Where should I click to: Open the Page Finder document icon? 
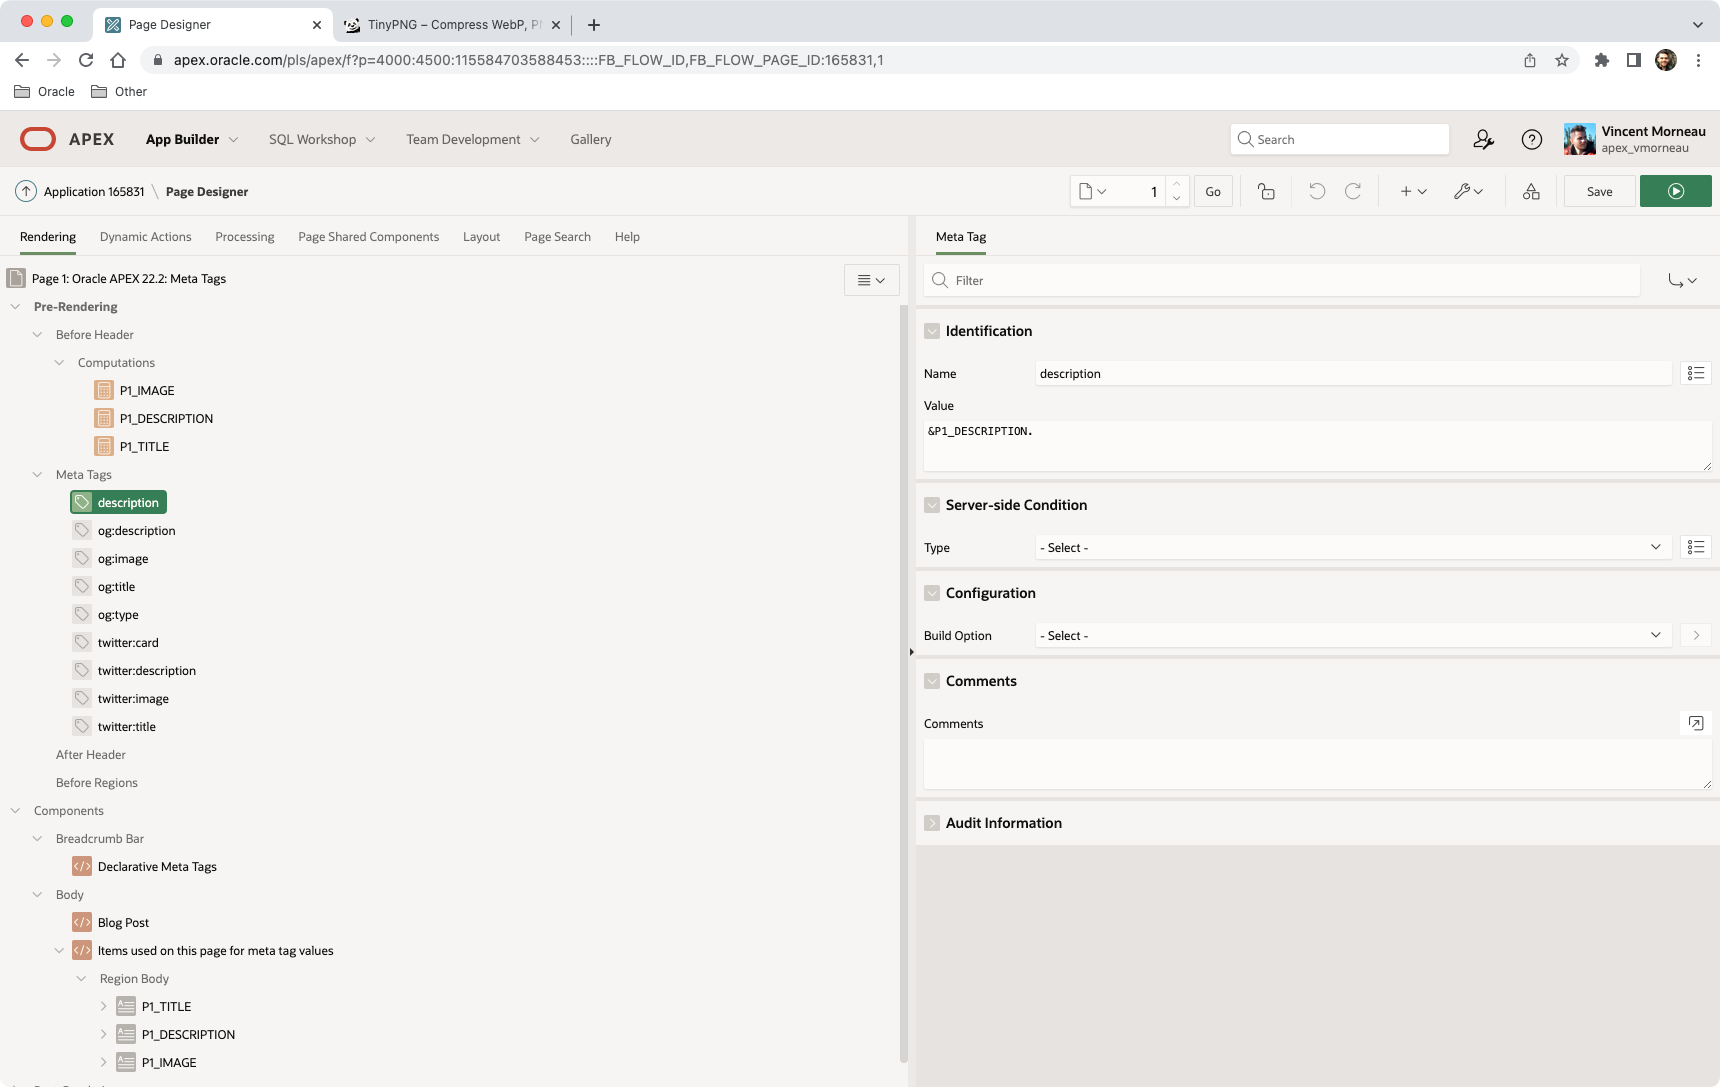1093,191
